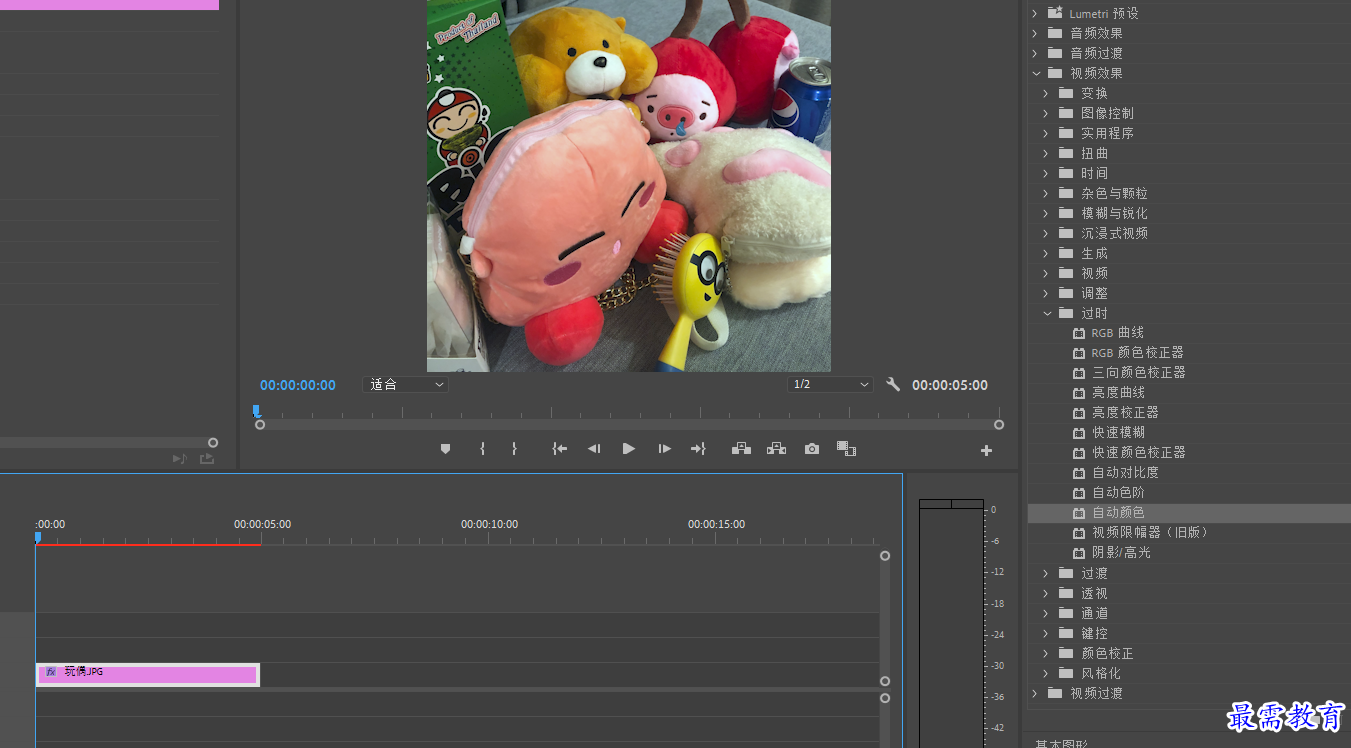This screenshot has height=748, width=1351.
Task: Open program monitor settings wrench
Action: pos(893,384)
